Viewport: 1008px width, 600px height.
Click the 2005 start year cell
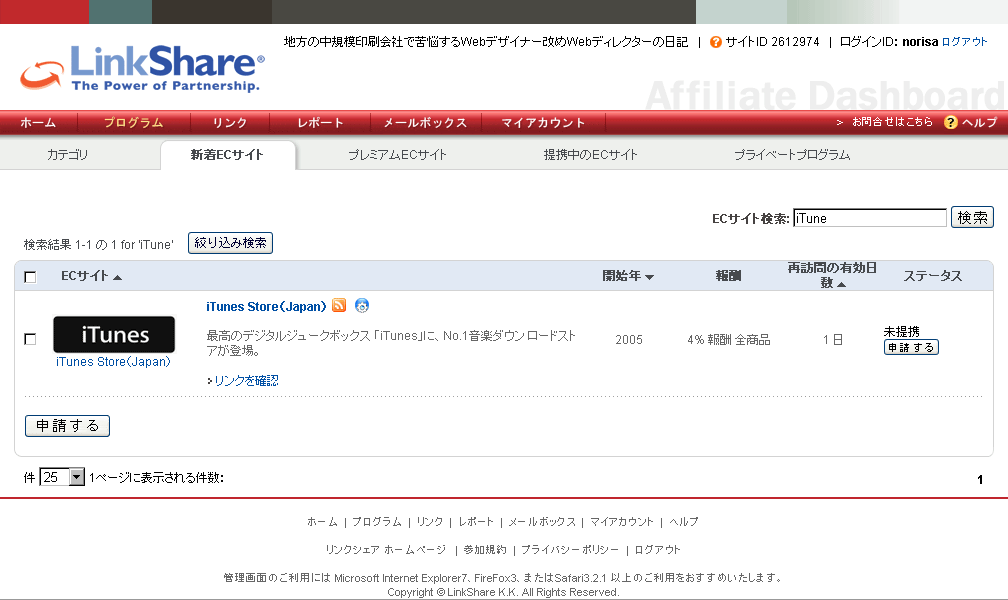tap(629, 340)
